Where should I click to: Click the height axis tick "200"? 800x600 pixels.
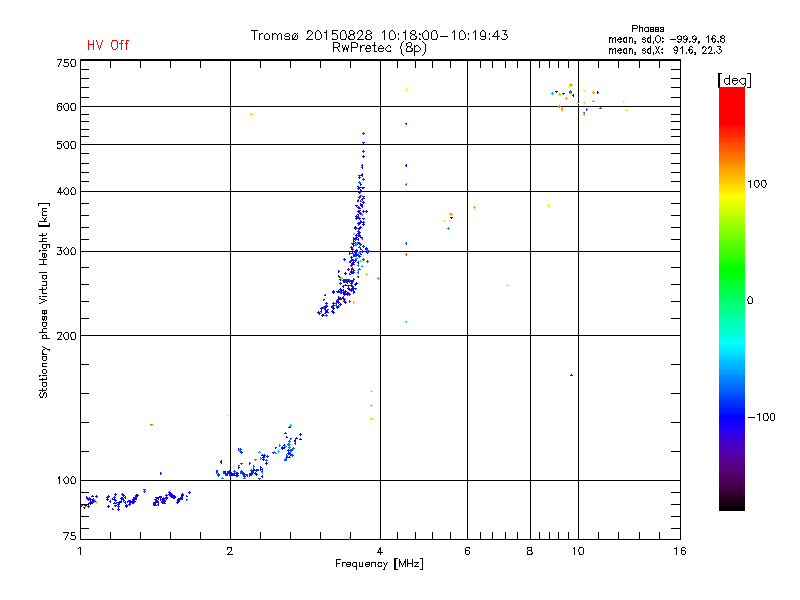(66, 336)
